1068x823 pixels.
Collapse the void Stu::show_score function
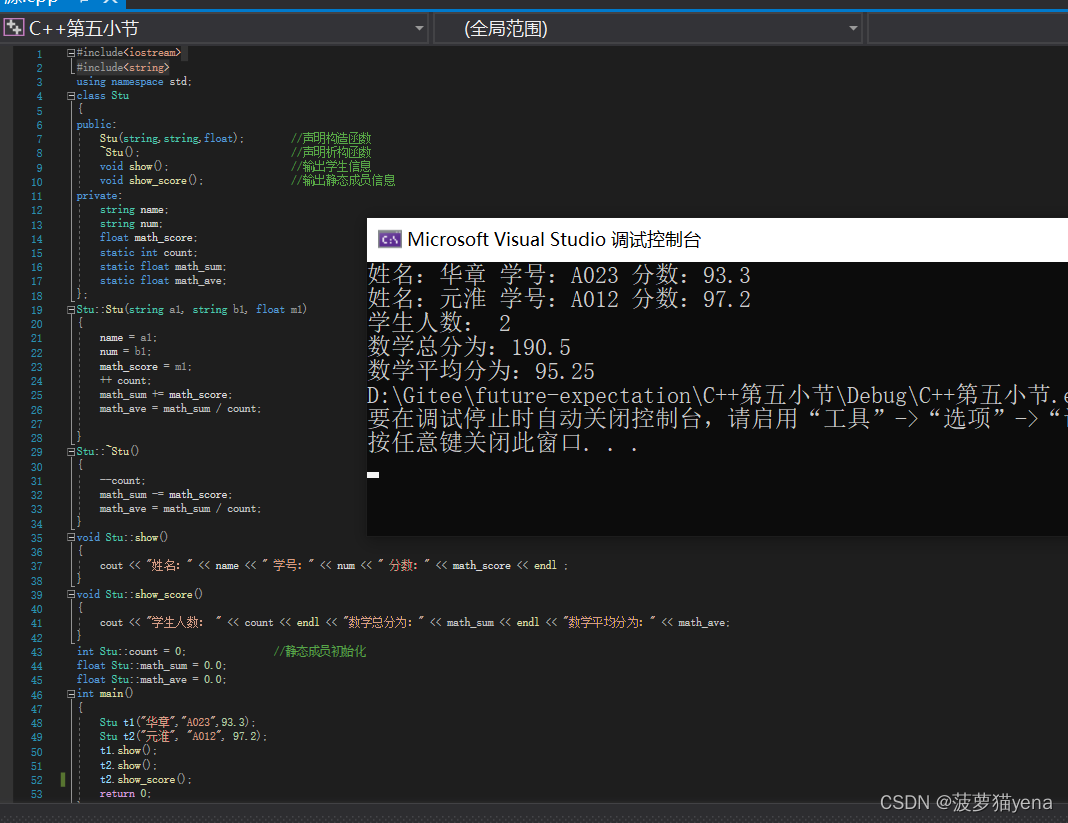[71, 595]
